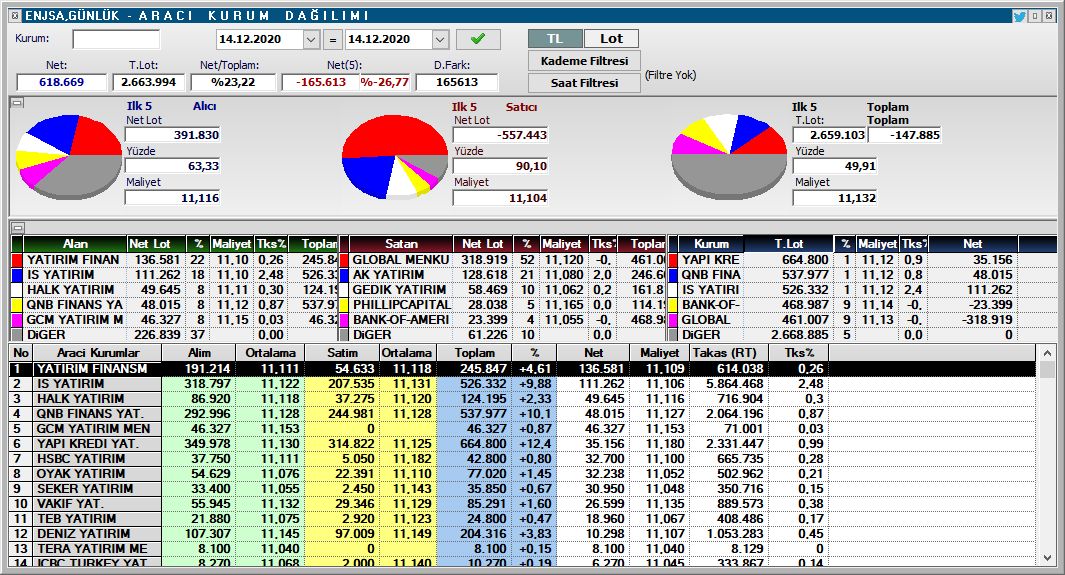Image resolution: width=1065 pixels, height=575 pixels.
Task: Sort main table by Satım header
Action: click(342, 353)
